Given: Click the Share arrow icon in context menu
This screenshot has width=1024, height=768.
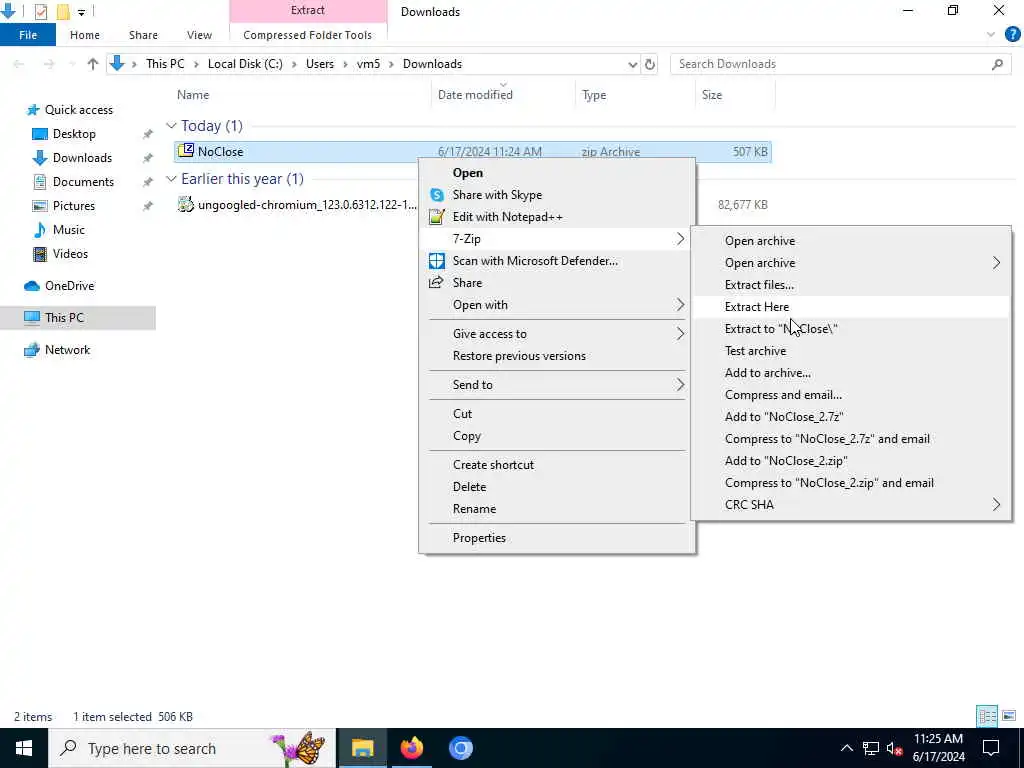Looking at the screenshot, I should tap(436, 282).
